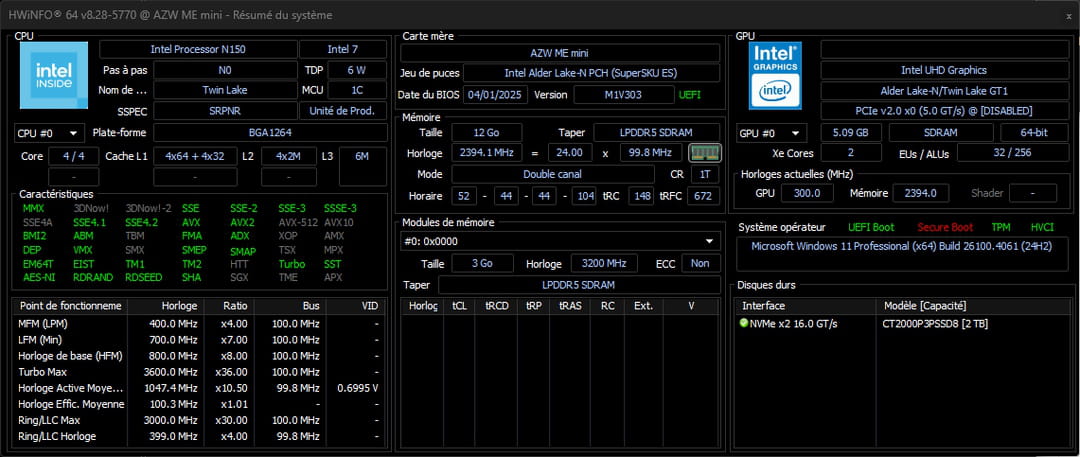
Task: Open the GPU #0 selector dropdown
Action: coord(771,133)
